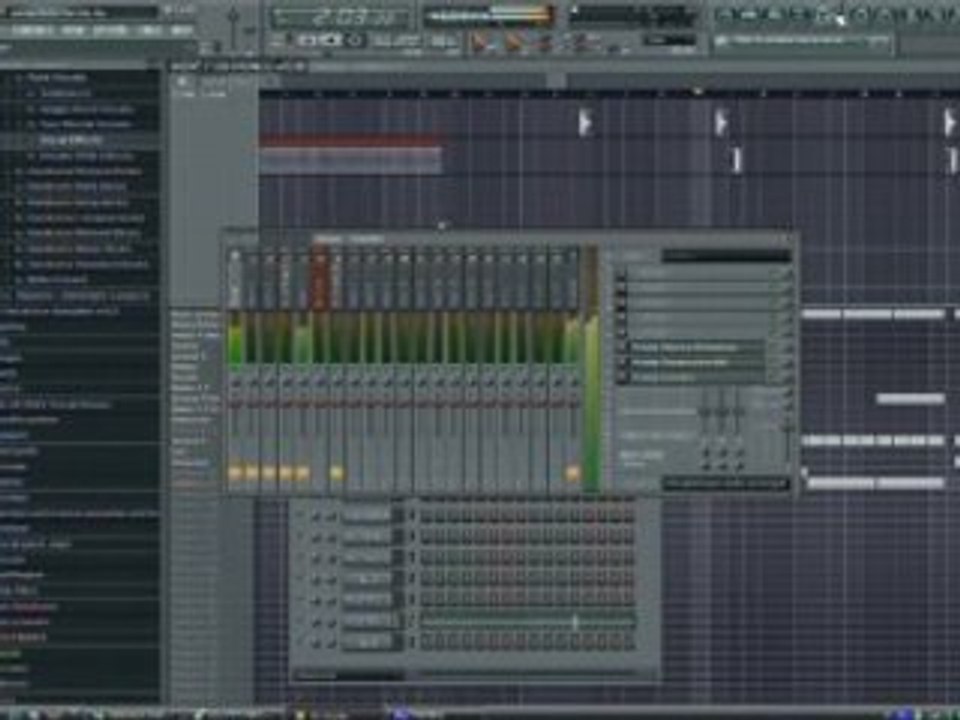Image resolution: width=960 pixels, height=720 pixels.
Task: Click the green piano-roll preview row in the step sequencer
Action: [x=528, y=621]
